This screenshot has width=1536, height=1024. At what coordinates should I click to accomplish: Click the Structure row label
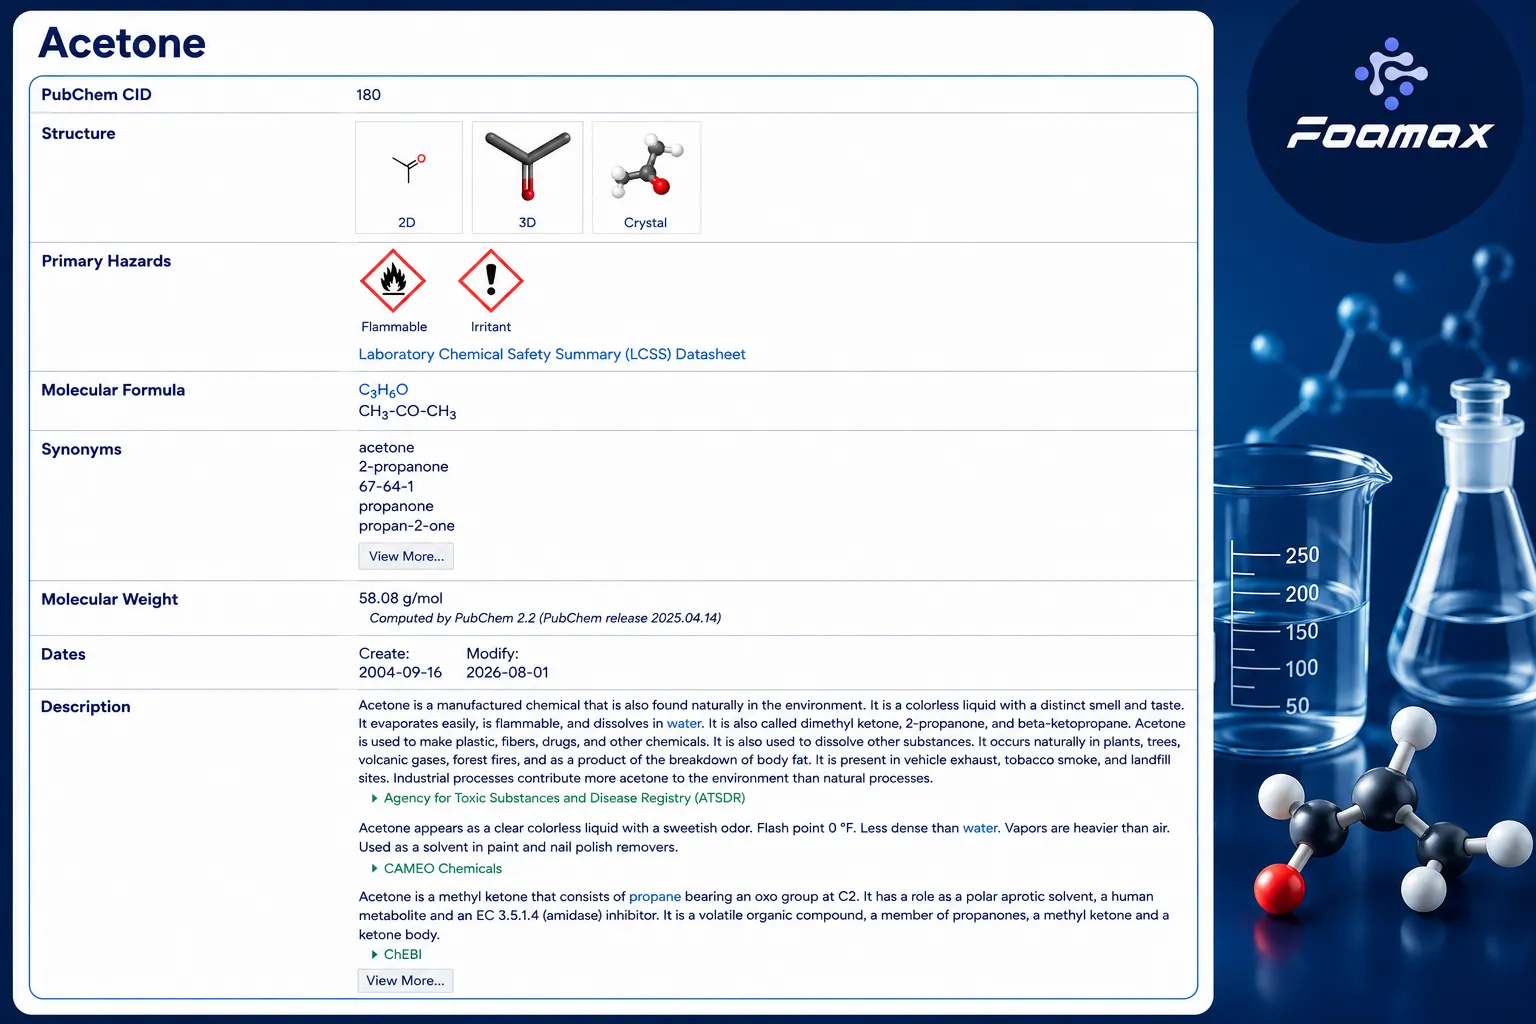coord(78,134)
